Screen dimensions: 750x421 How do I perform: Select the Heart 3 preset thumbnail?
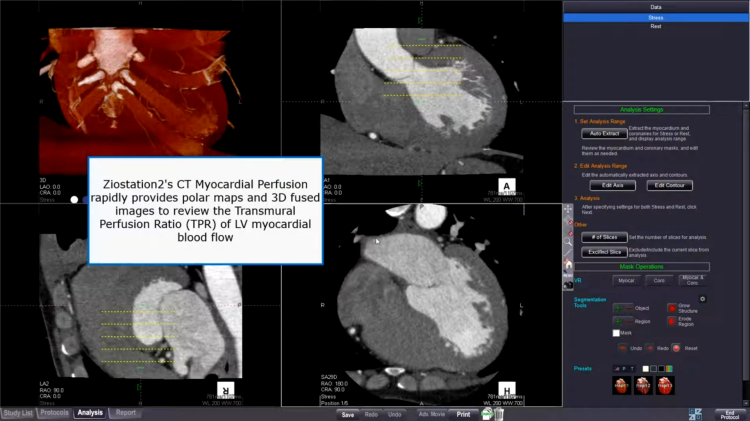[665, 386]
